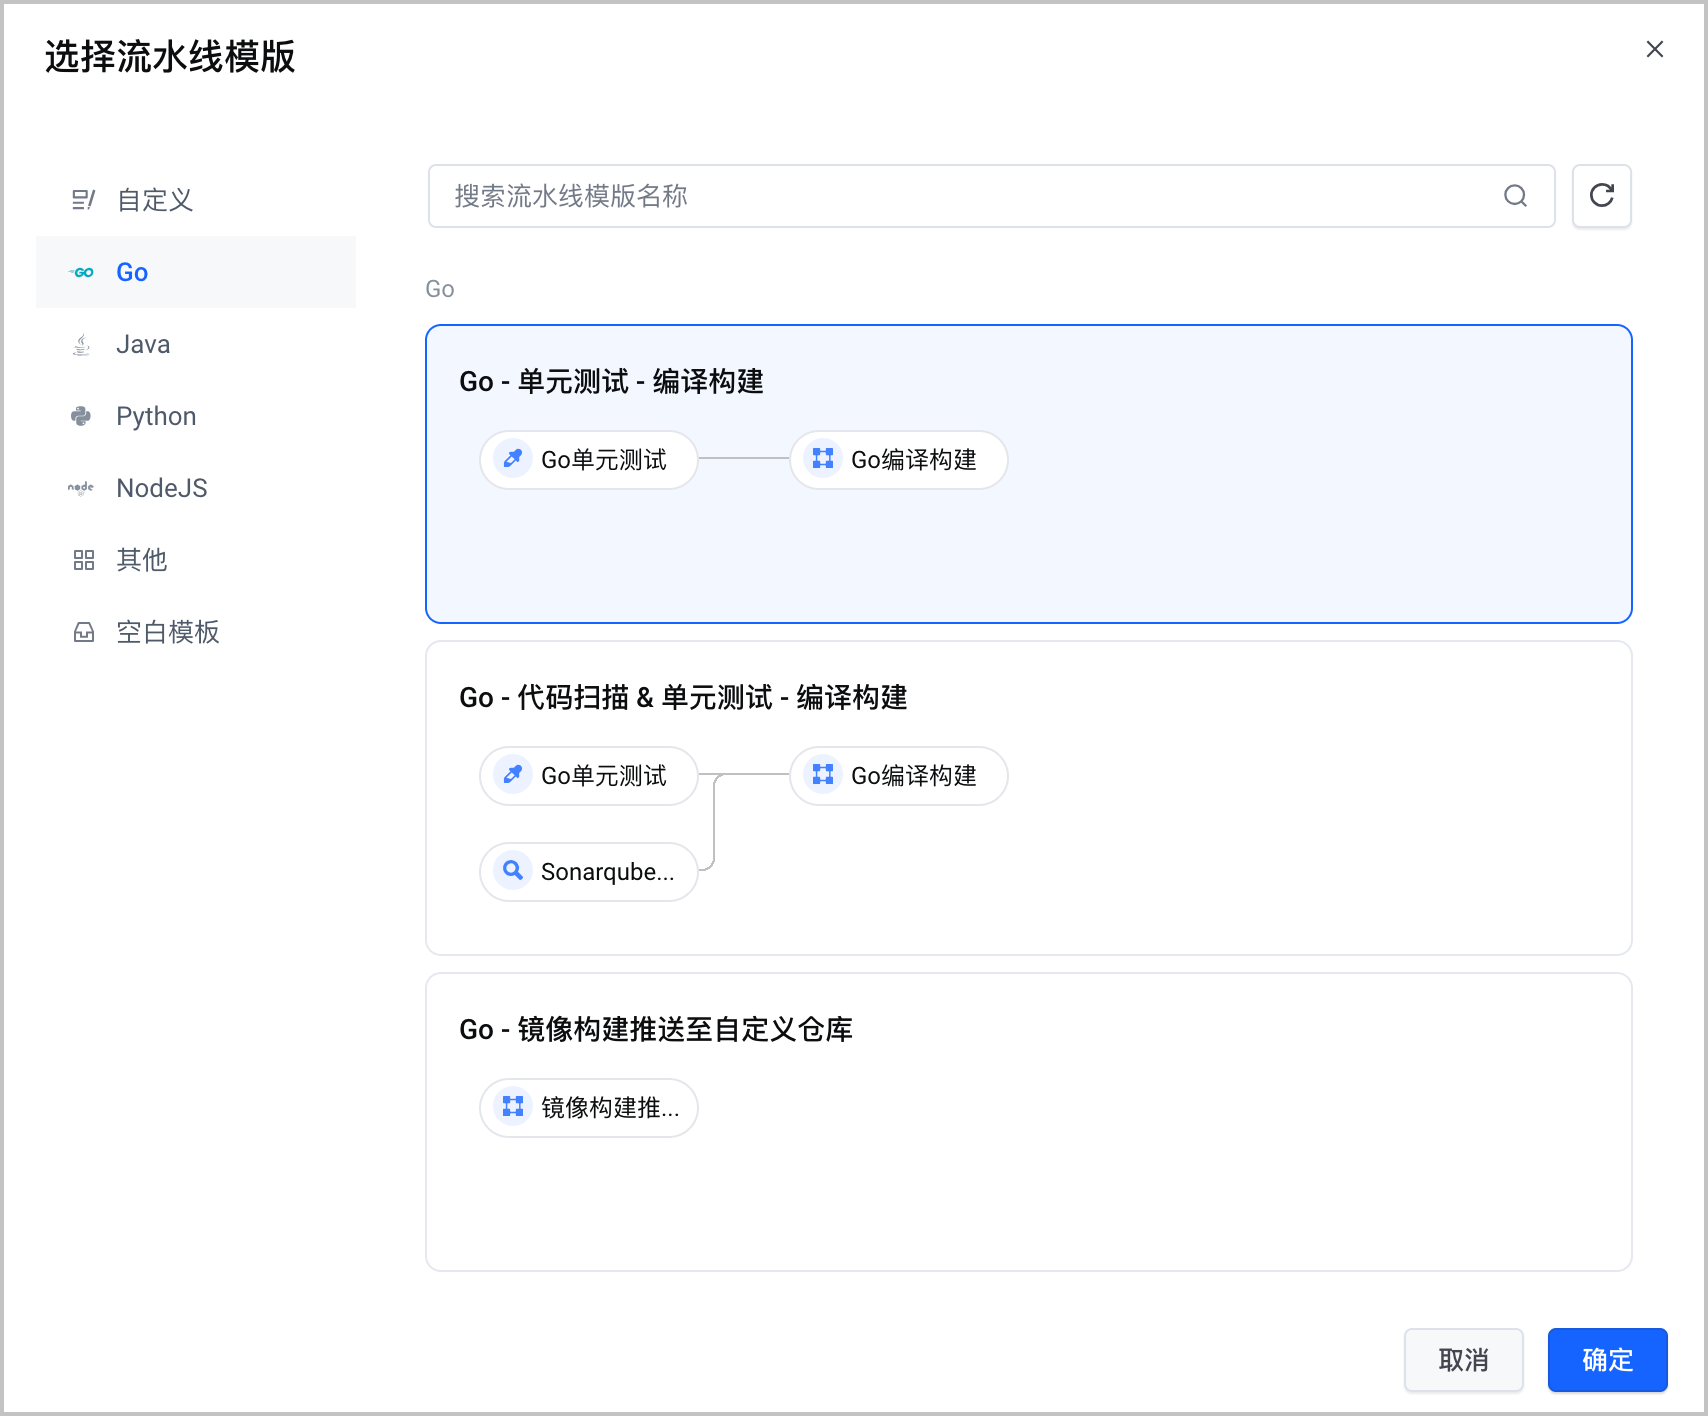Click the magnifier icon in search box
The height and width of the screenshot is (1416, 1708).
point(1515,196)
